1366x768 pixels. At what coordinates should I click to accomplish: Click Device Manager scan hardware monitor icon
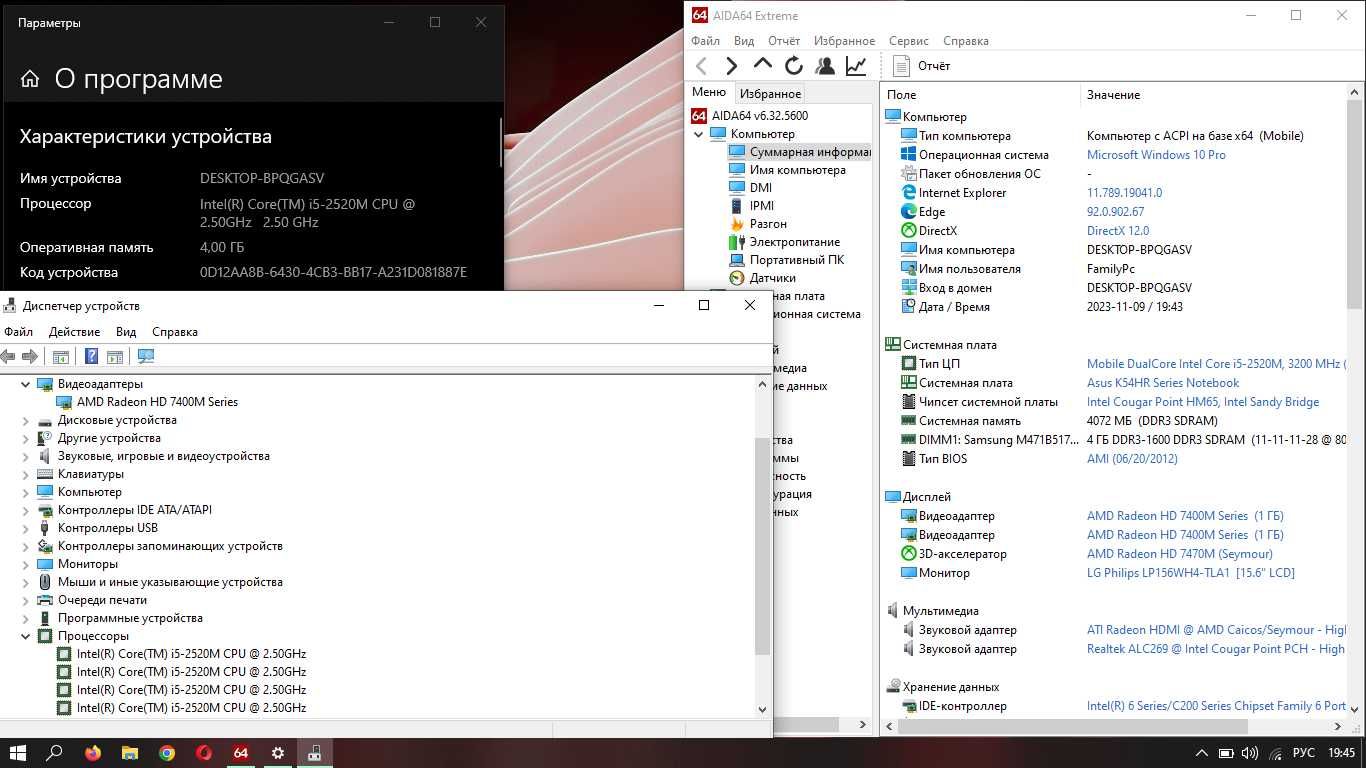(x=146, y=356)
